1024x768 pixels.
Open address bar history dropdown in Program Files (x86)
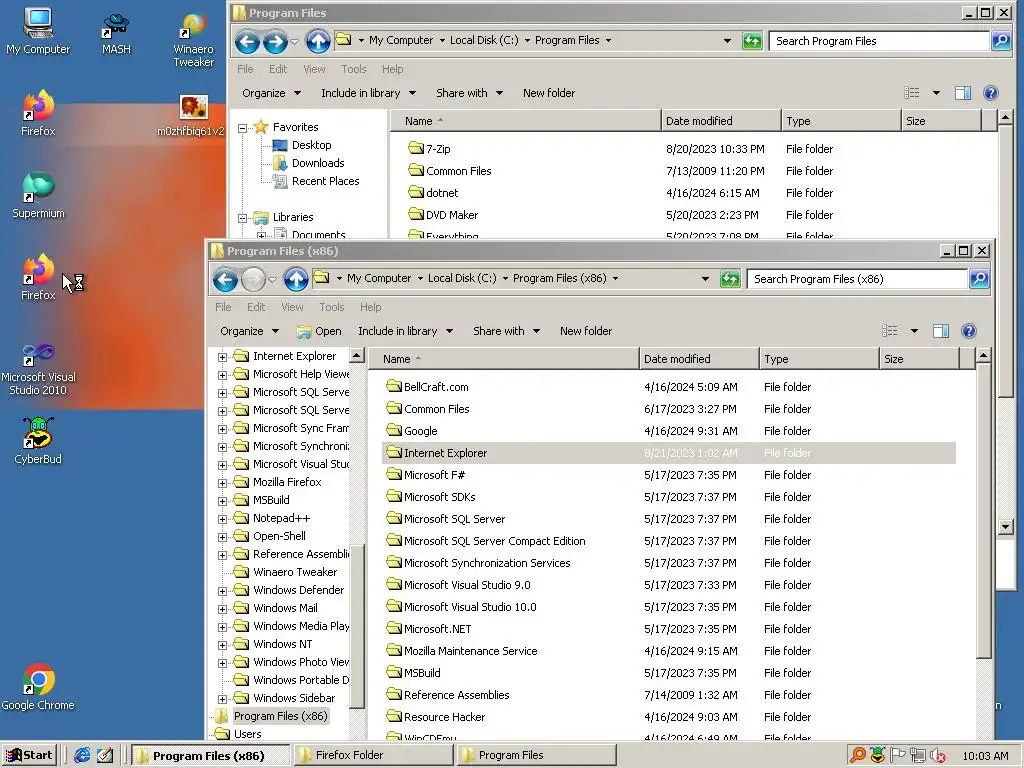click(x=705, y=279)
